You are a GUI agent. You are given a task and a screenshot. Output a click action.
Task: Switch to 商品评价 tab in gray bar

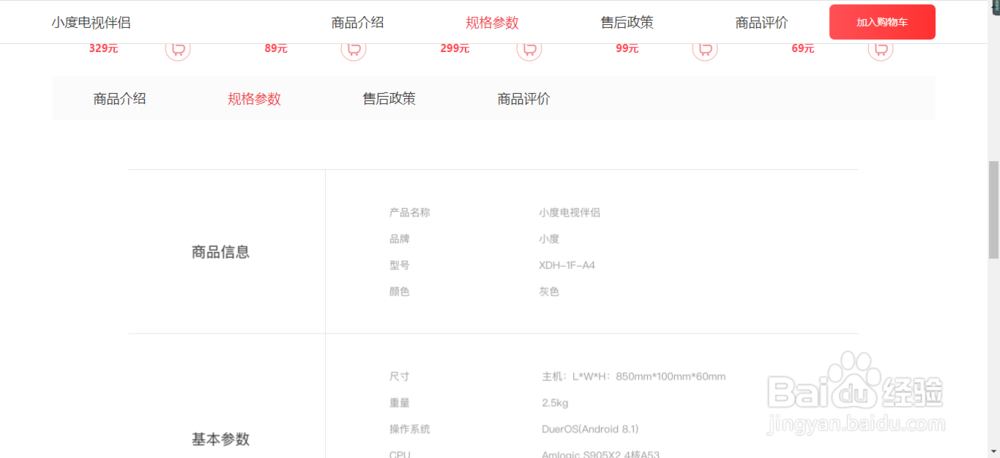coord(524,99)
